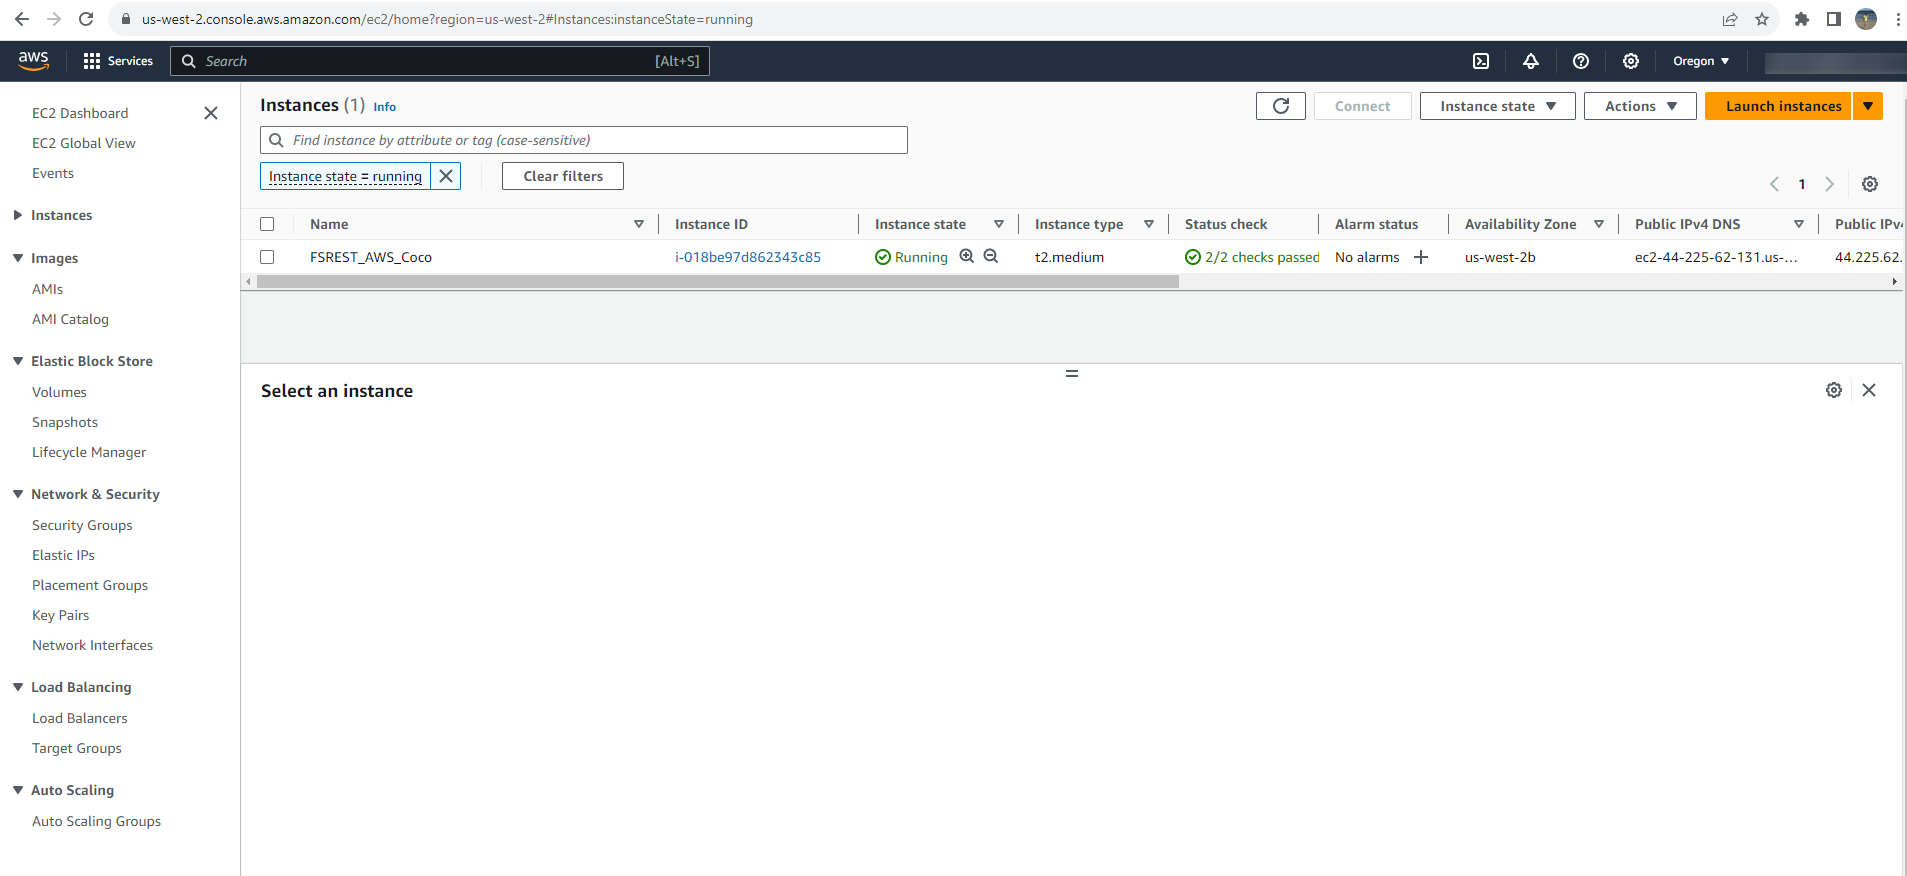This screenshot has width=1907, height=876.
Task: Click the Connect button
Action: click(x=1362, y=106)
